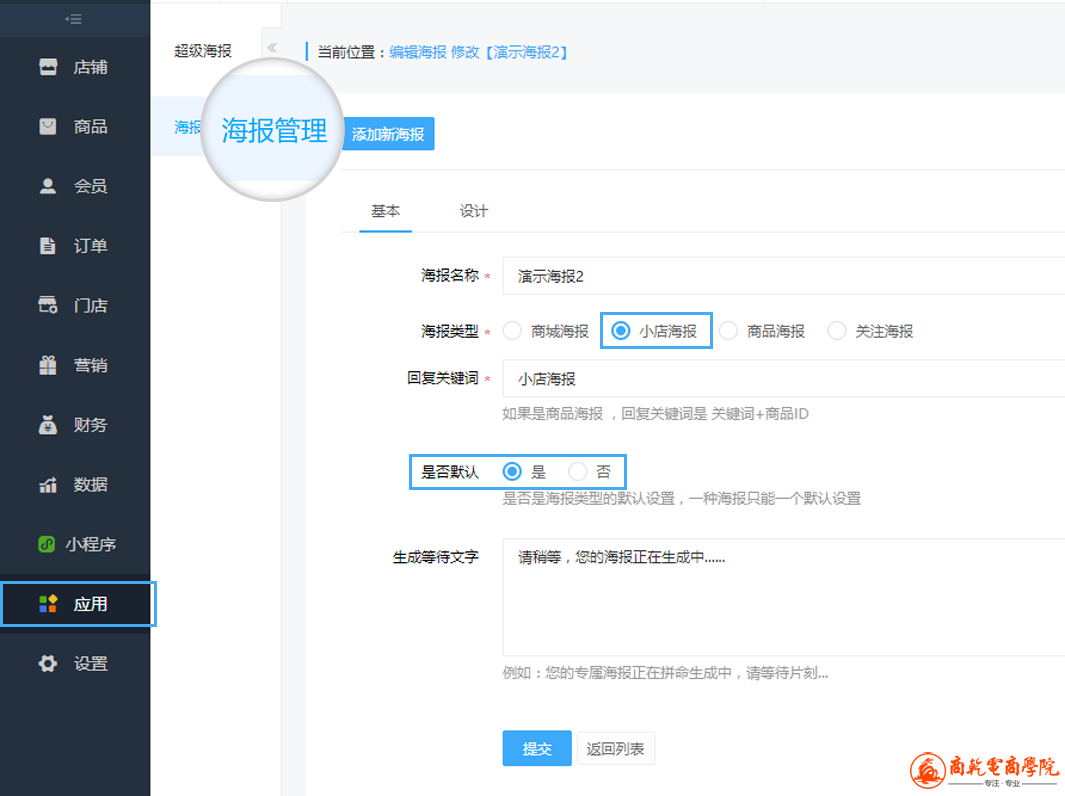Select 关注海报 radio option
The width and height of the screenshot is (1065, 796).
pos(837,331)
